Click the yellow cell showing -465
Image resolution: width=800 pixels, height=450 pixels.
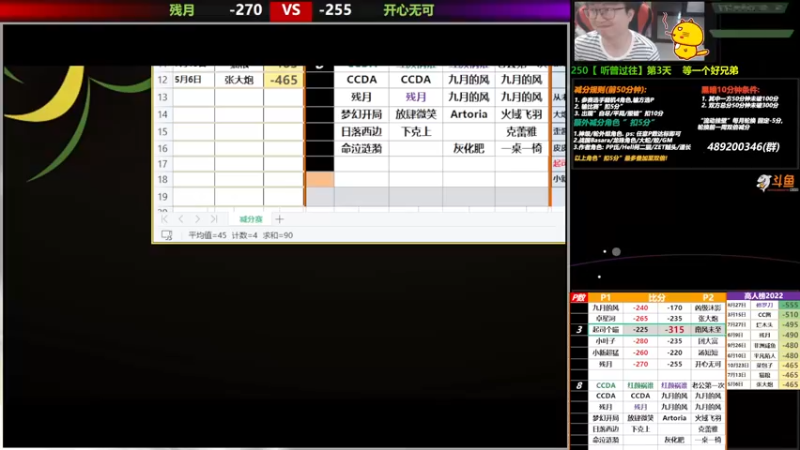click(284, 80)
